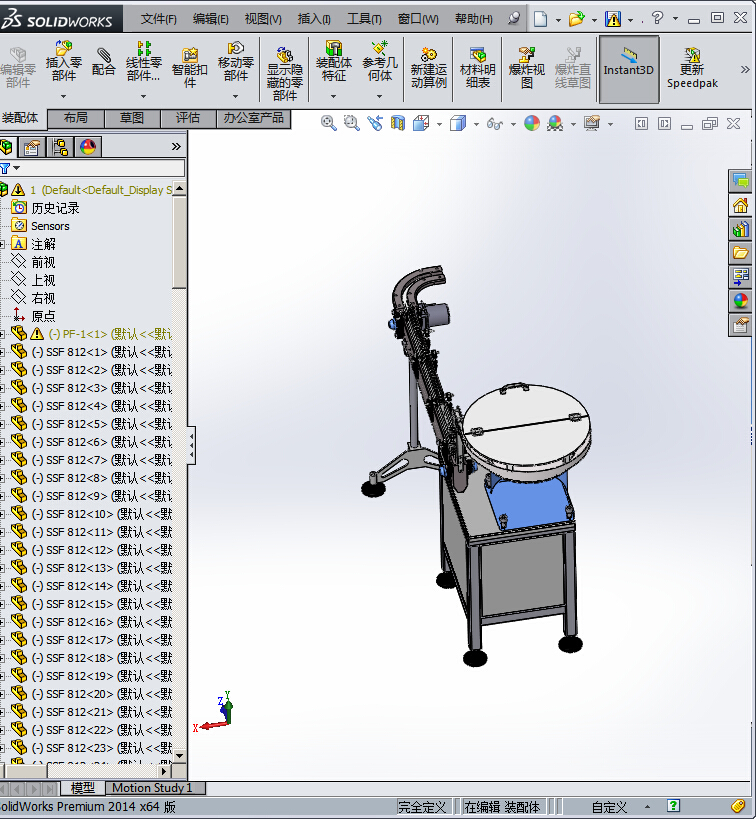Toggle the Instant3D button
The height and width of the screenshot is (819, 756).
click(629, 69)
